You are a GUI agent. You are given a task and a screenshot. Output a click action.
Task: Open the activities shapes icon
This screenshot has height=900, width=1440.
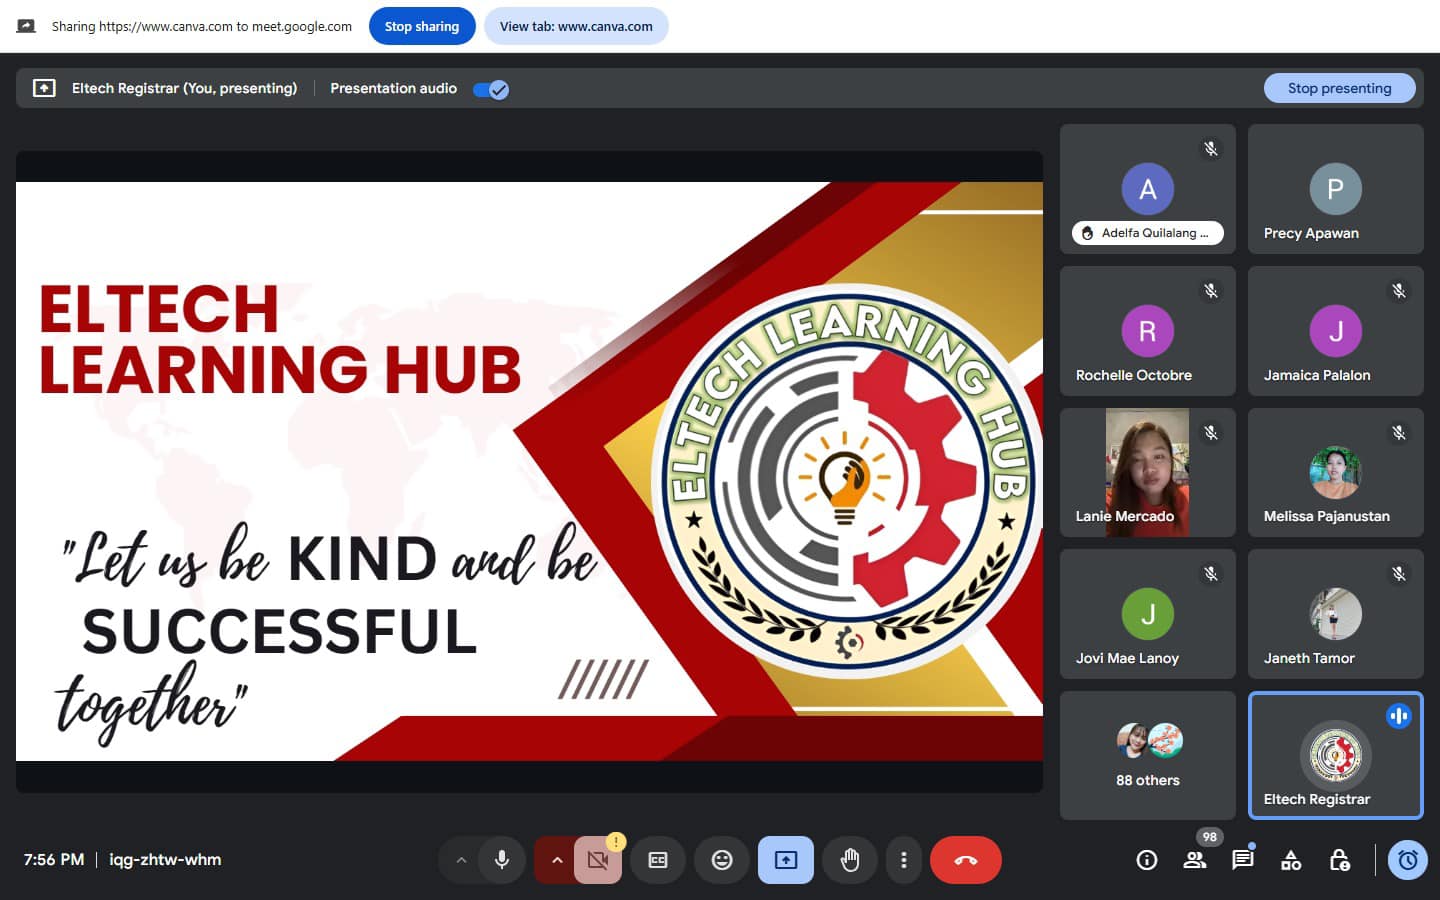[1291, 860]
